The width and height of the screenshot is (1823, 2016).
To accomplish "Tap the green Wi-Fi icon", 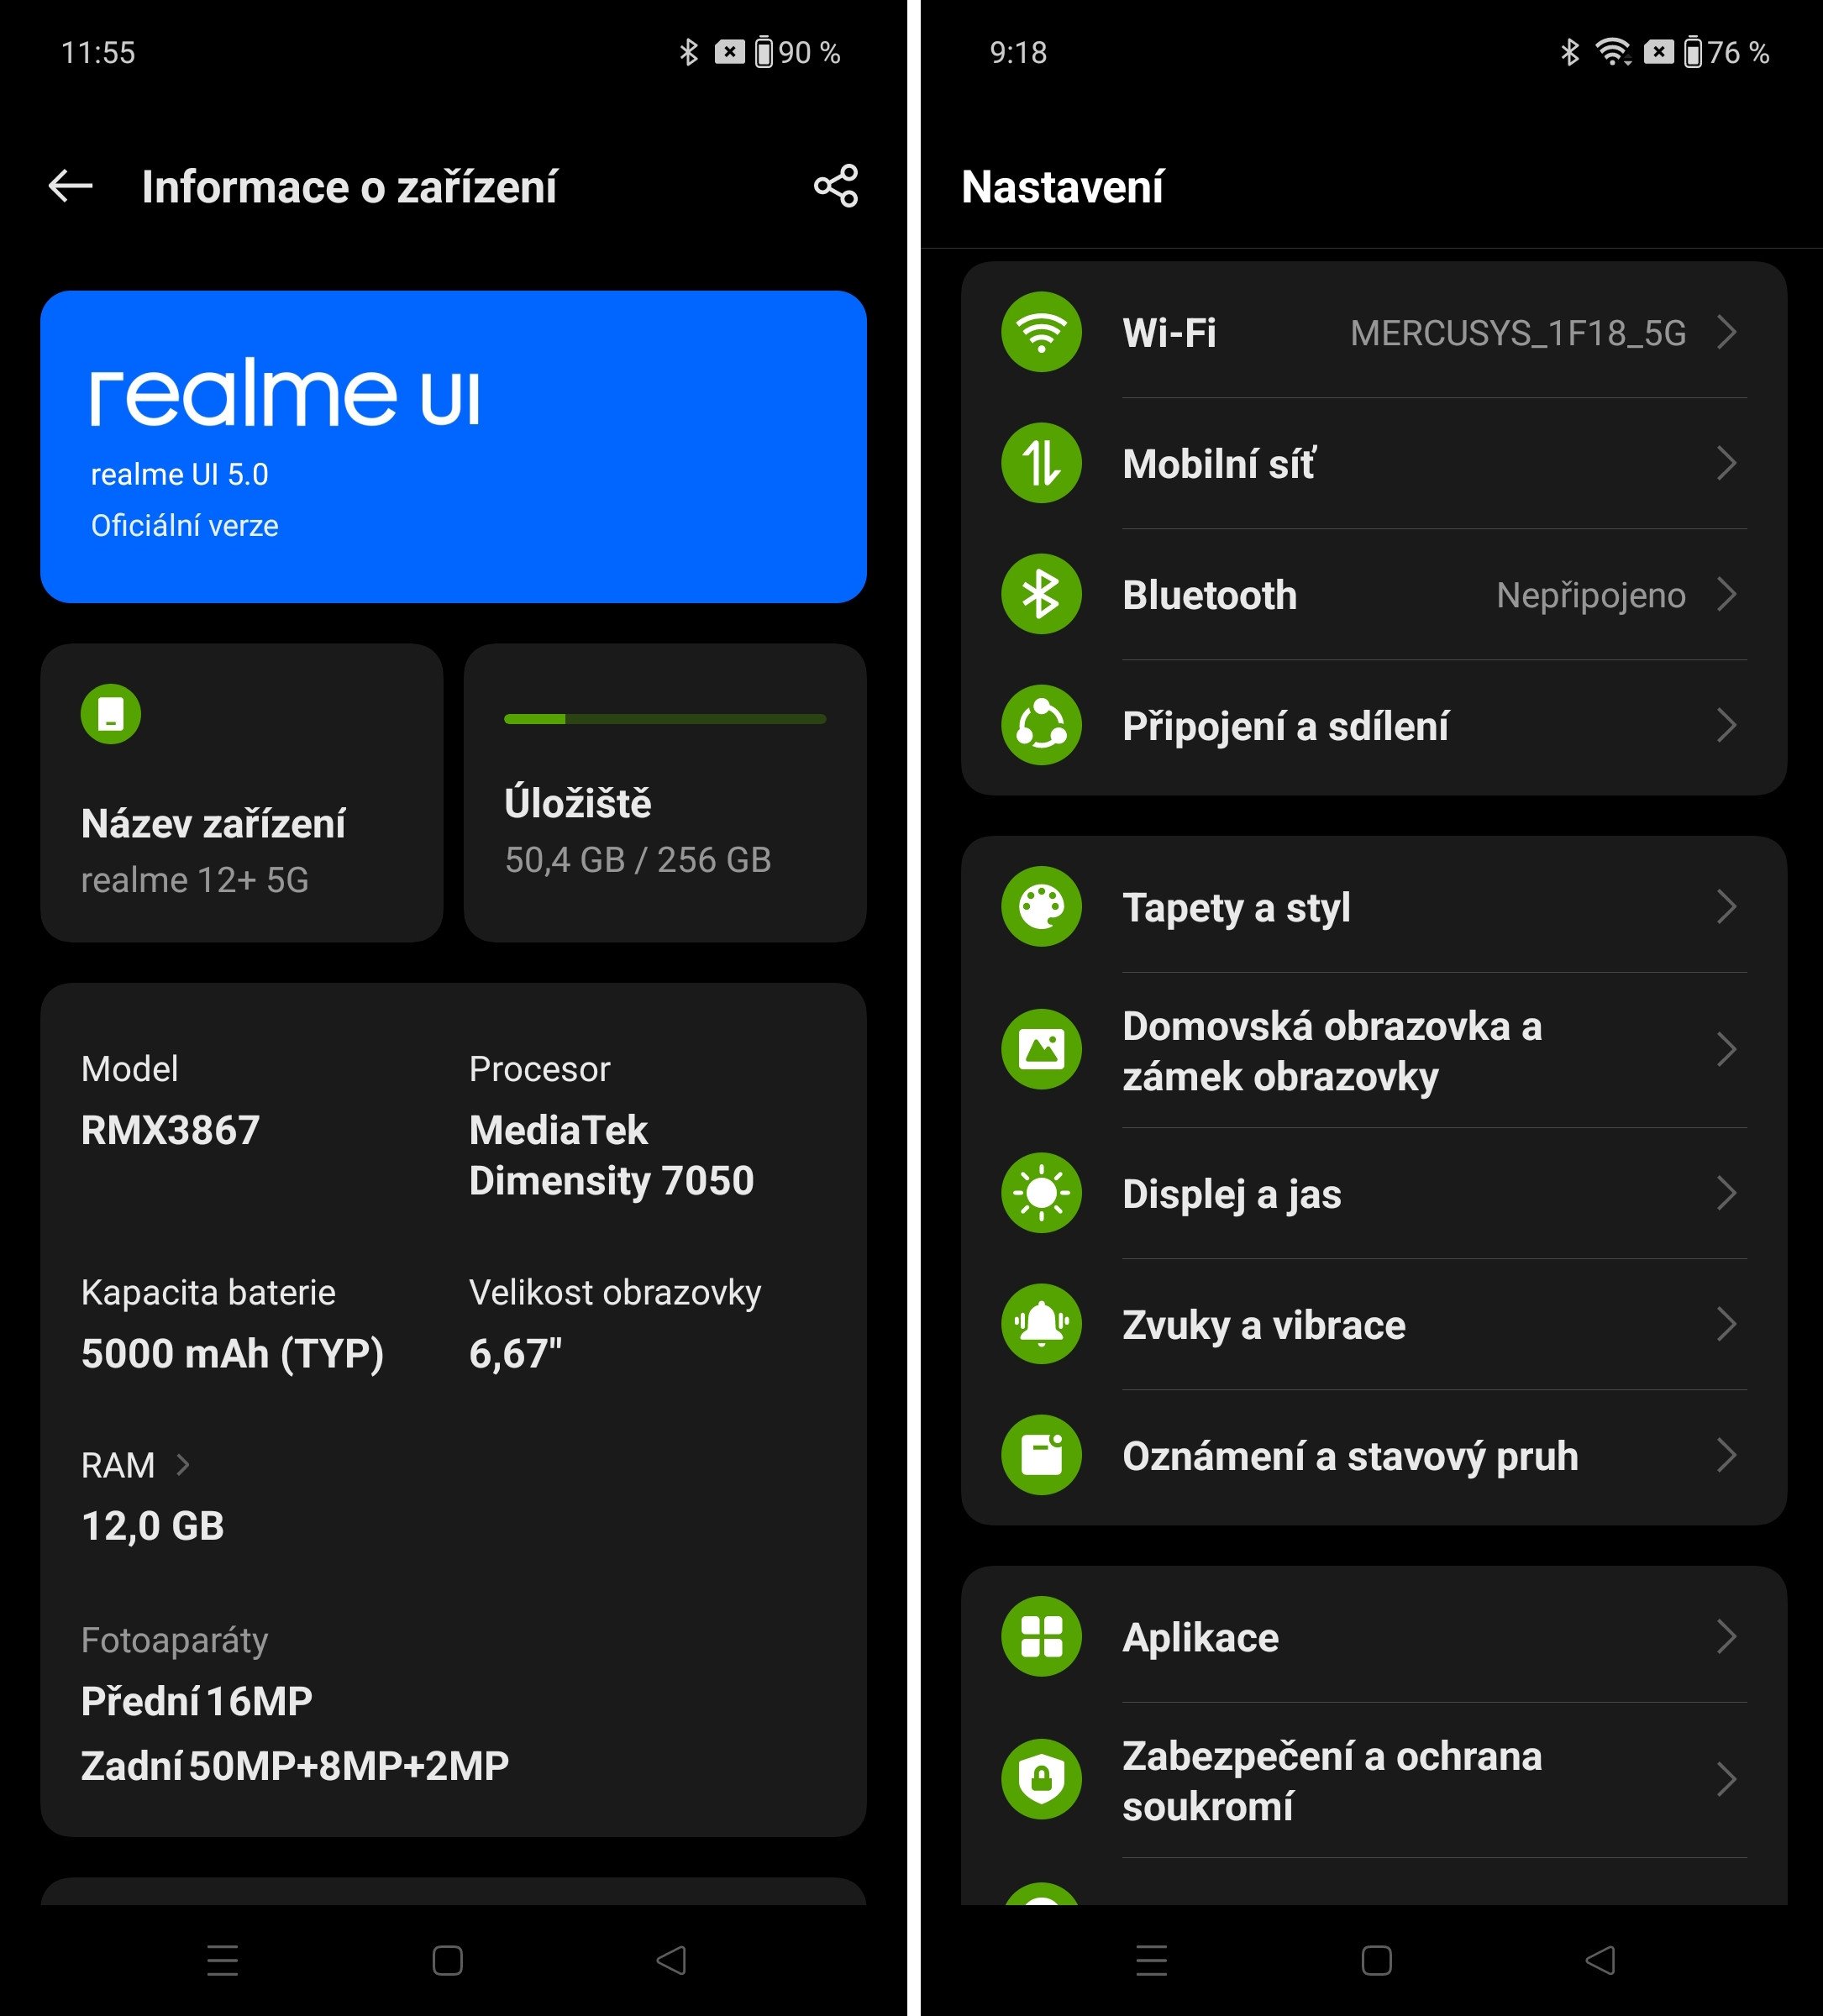I will pyautogui.click(x=1040, y=332).
